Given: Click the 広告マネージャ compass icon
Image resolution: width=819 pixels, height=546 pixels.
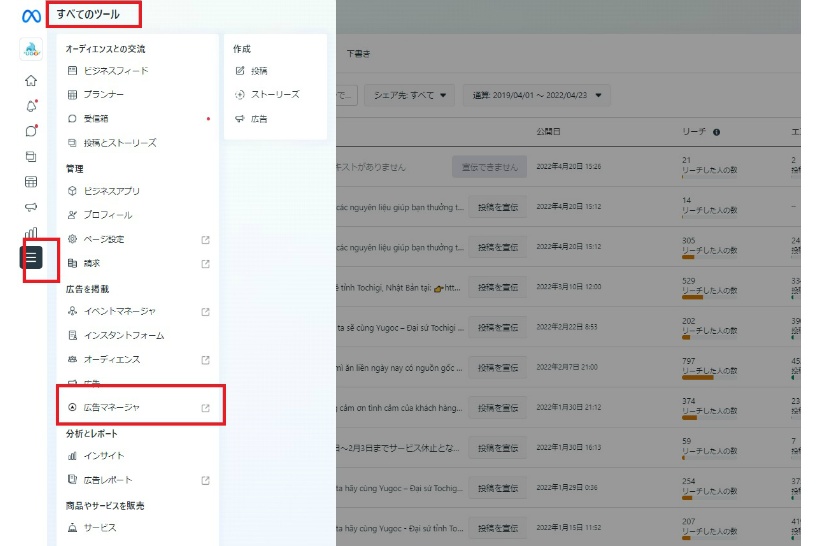Looking at the screenshot, I should coord(73,407).
